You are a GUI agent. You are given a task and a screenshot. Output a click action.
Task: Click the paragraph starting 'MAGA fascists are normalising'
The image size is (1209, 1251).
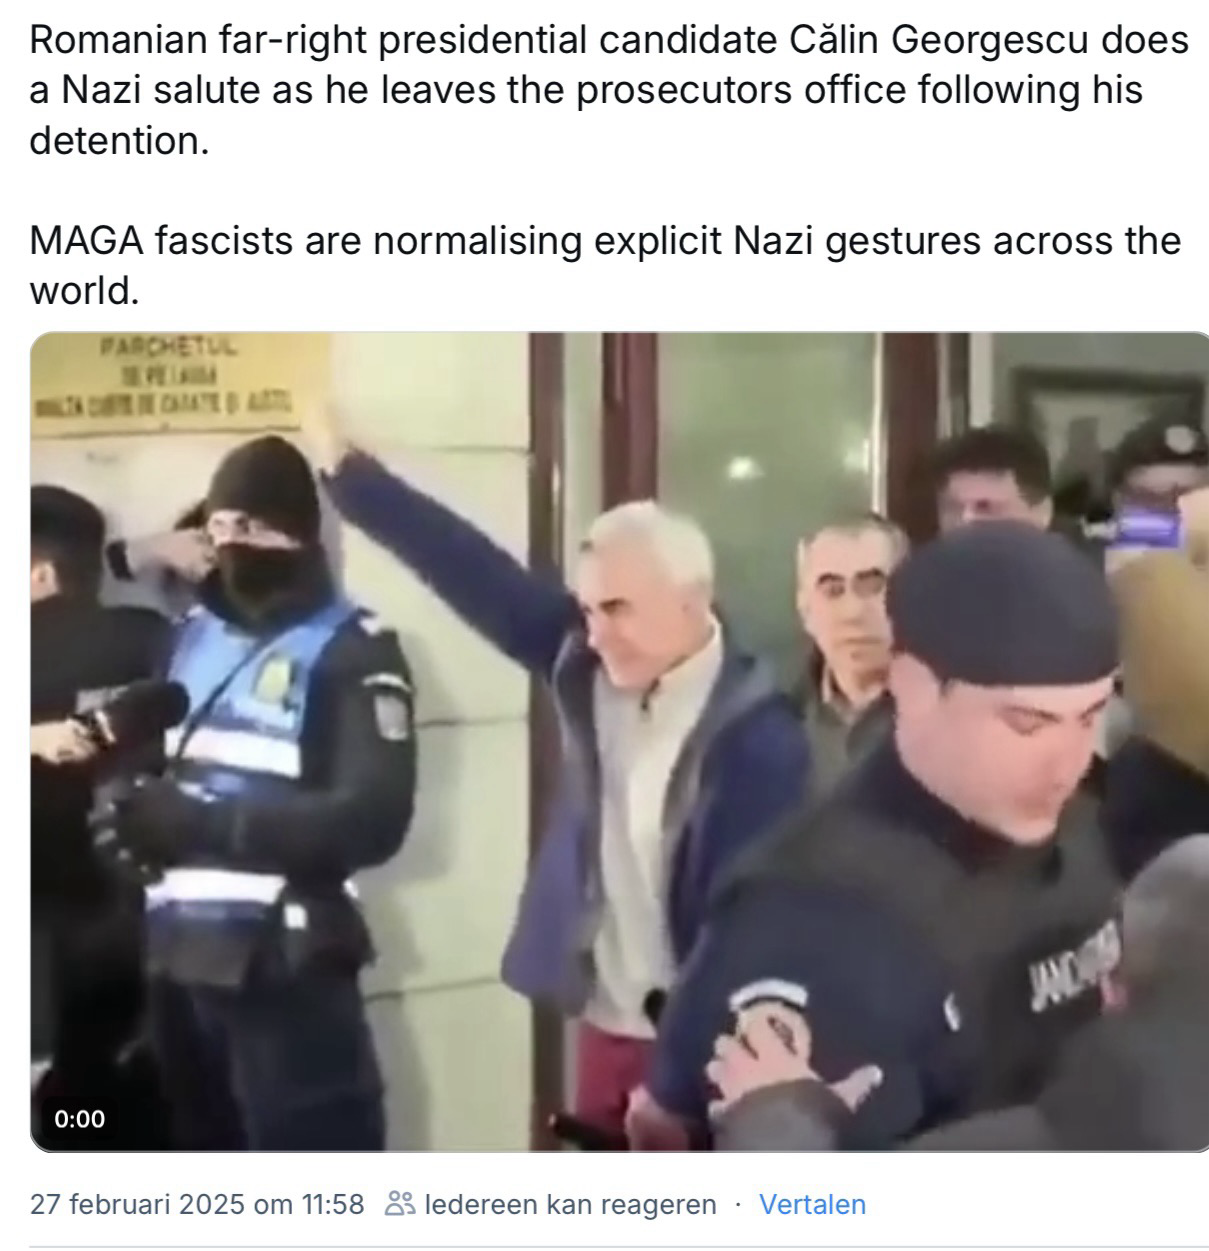[x=605, y=266]
